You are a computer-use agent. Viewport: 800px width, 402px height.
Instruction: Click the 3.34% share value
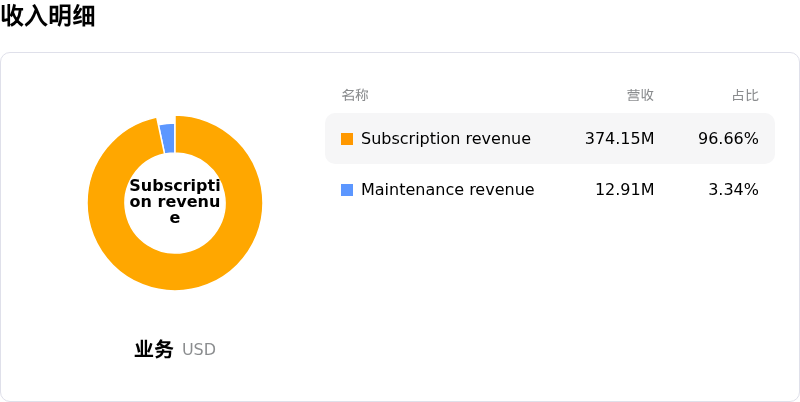(x=734, y=190)
